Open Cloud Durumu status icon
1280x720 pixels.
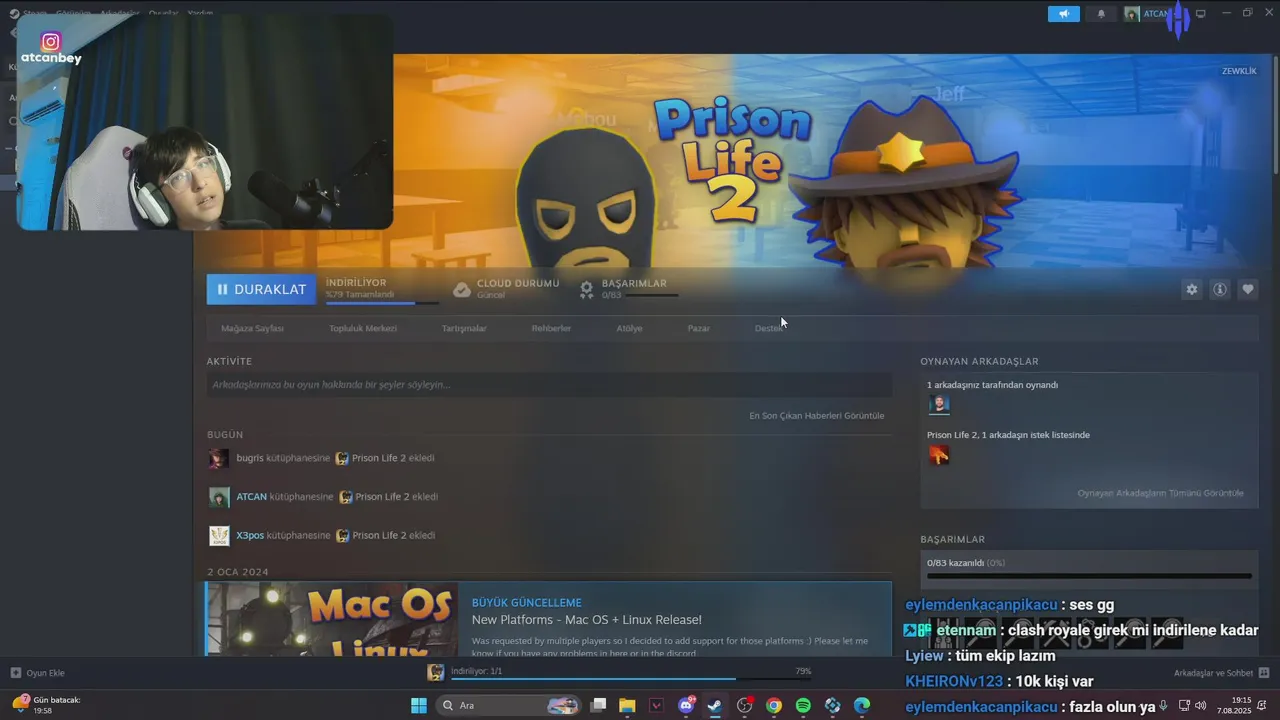click(x=461, y=289)
